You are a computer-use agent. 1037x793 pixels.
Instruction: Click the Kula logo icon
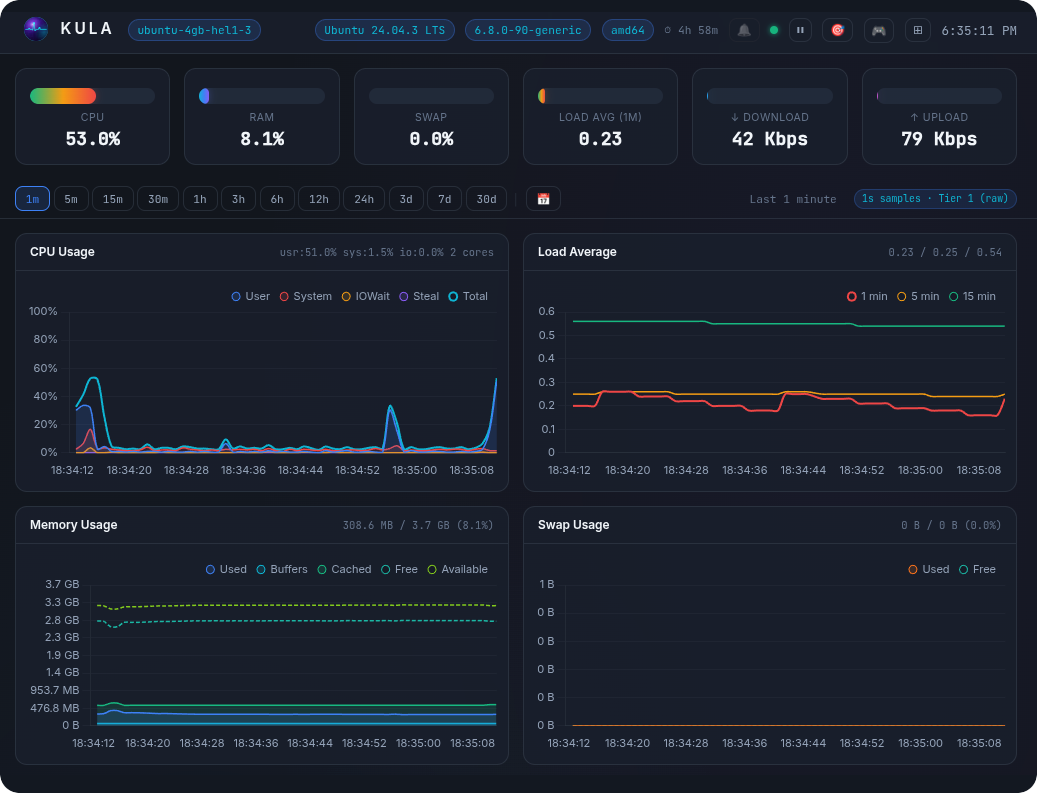pos(36,29)
